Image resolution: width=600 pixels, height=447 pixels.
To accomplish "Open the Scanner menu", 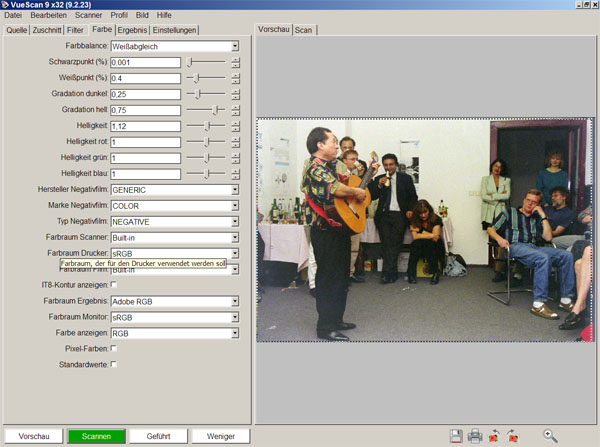I will point(88,16).
